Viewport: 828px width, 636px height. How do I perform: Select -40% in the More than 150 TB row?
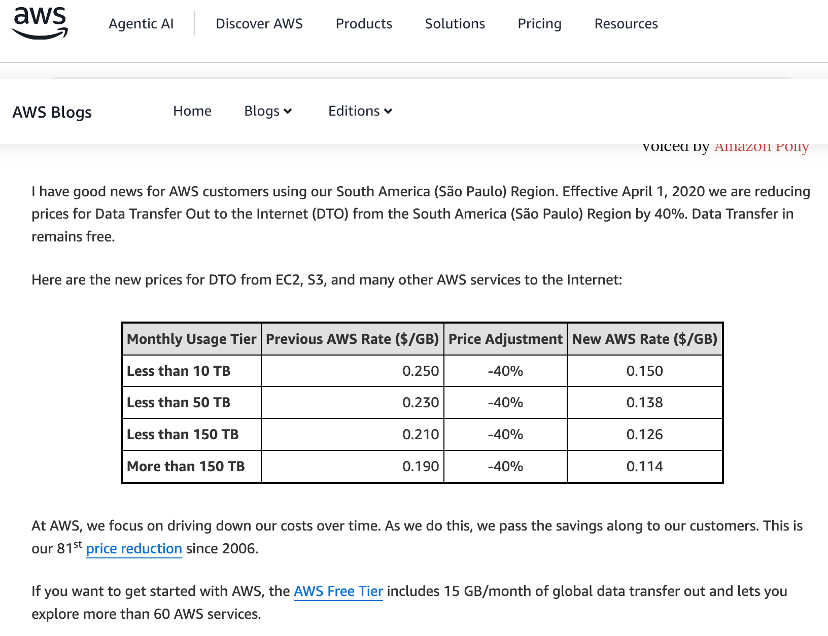pos(505,466)
